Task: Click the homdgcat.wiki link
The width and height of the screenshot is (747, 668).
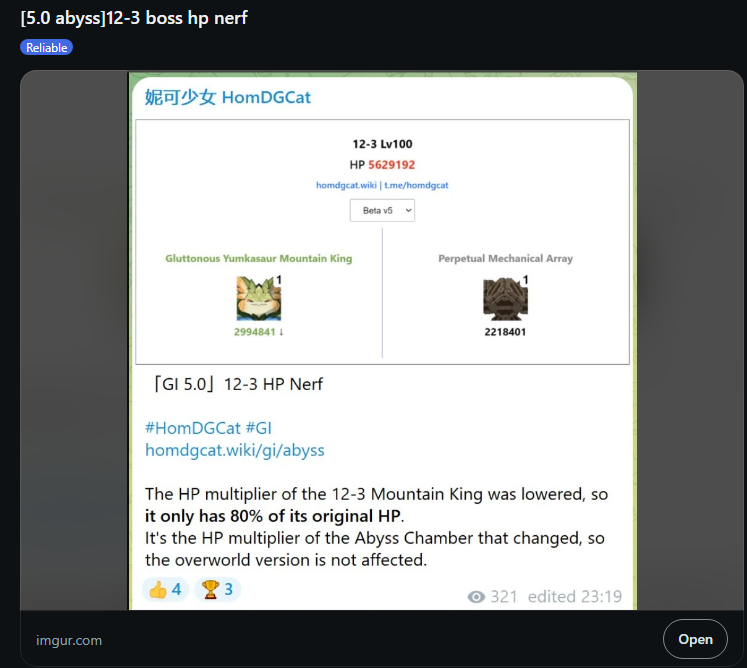Action: [346, 185]
